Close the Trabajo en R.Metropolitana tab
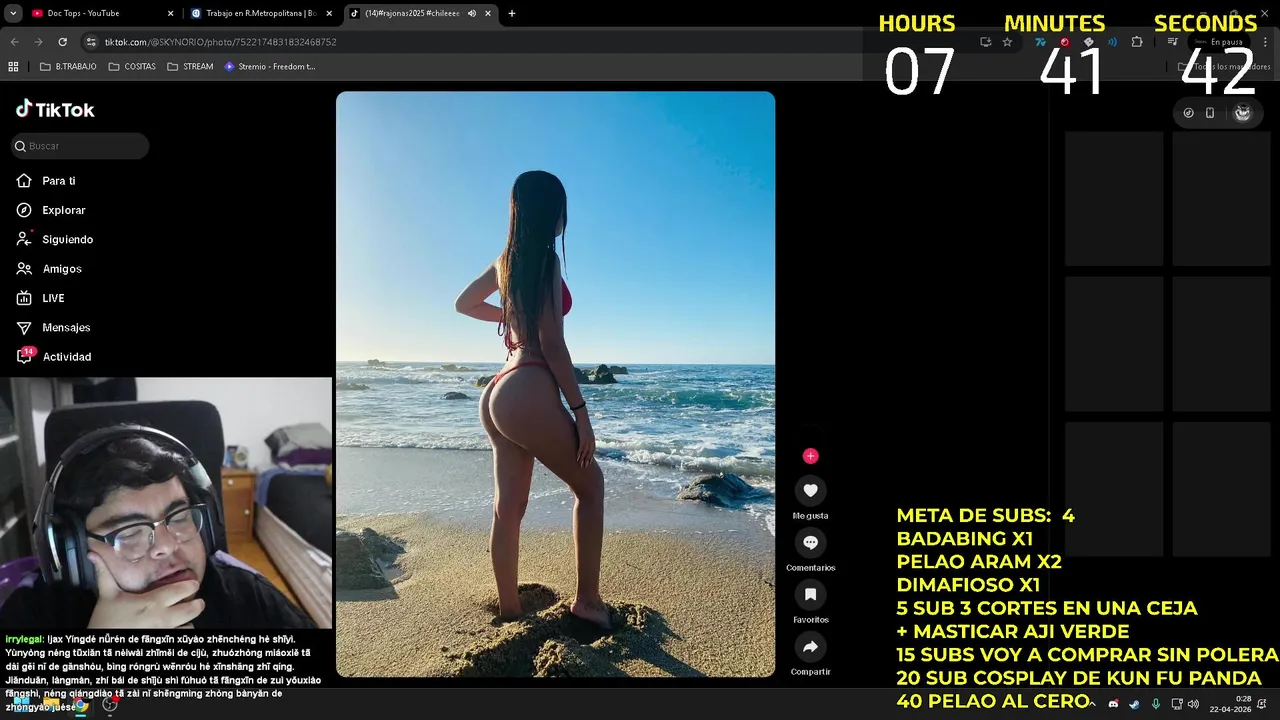The image size is (1280, 720). tap(329, 13)
